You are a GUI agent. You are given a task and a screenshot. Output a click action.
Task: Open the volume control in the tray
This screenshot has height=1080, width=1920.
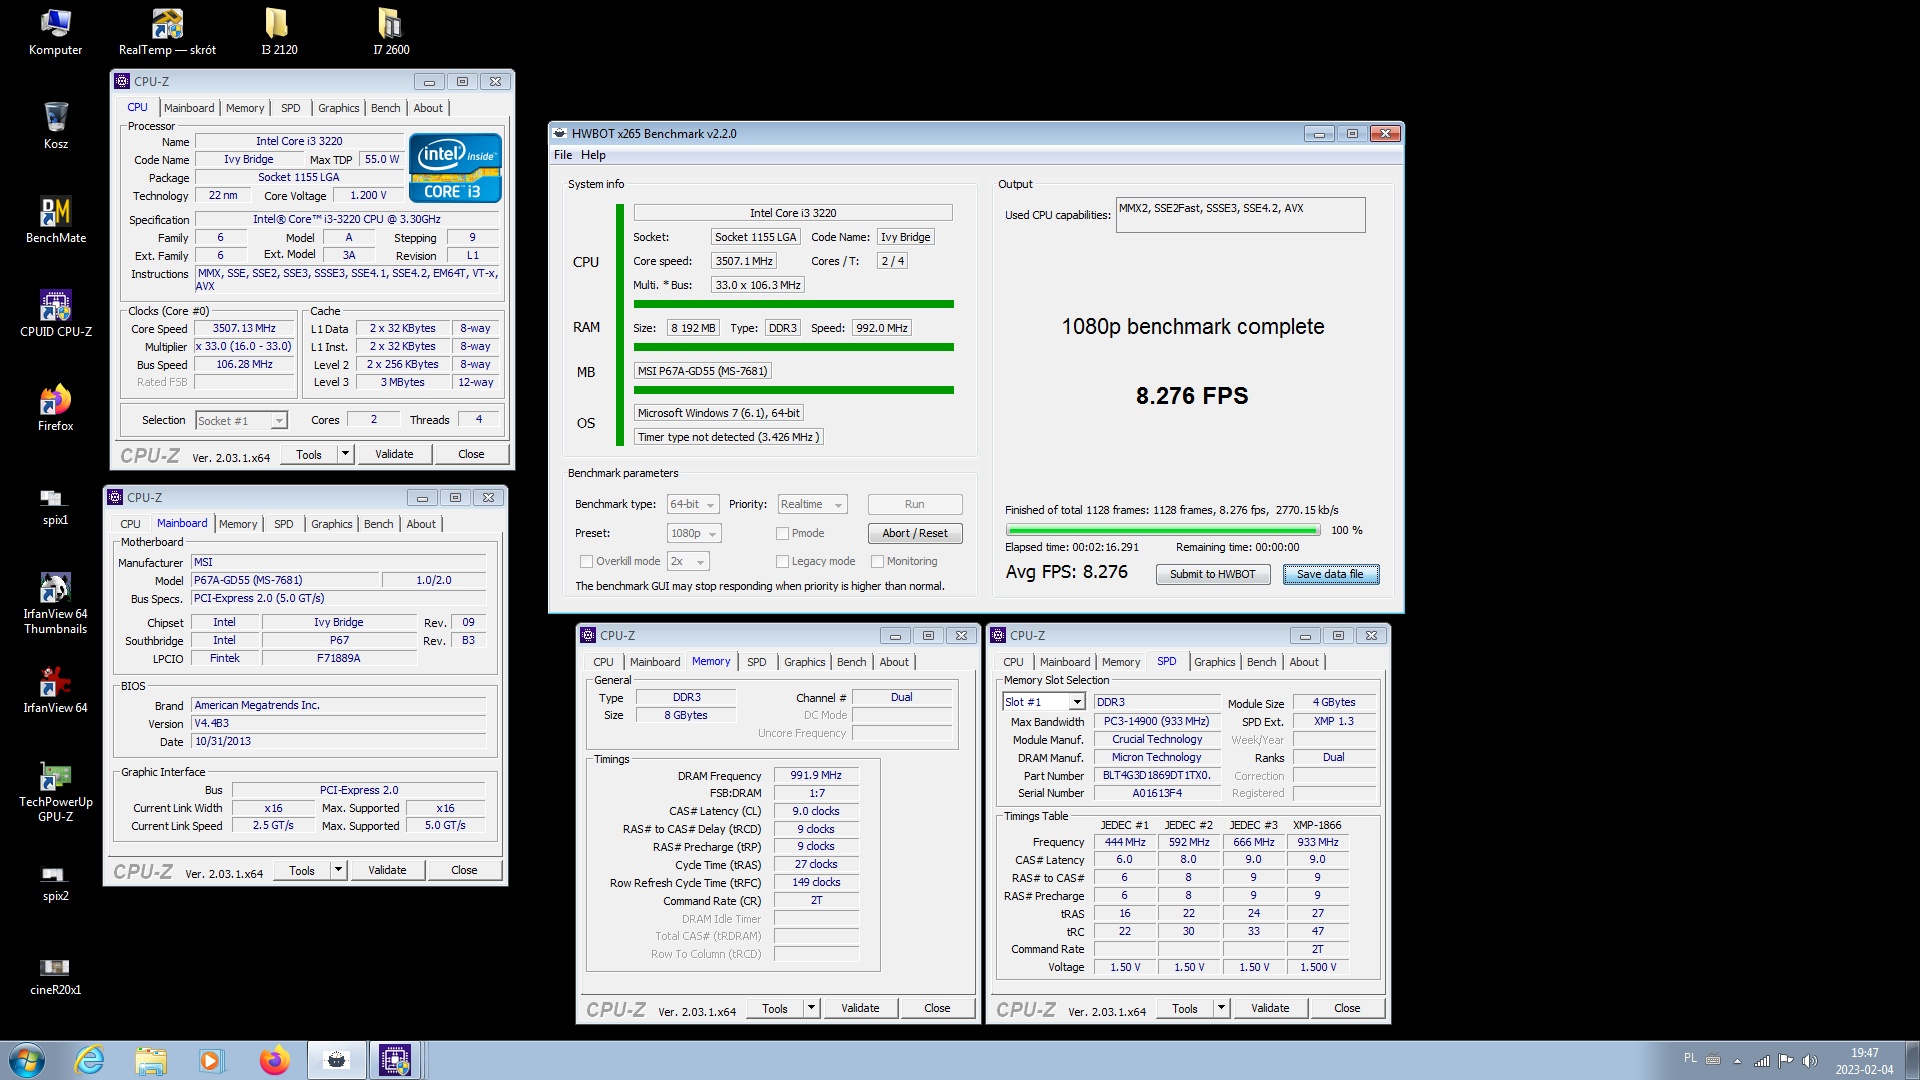point(1809,1061)
